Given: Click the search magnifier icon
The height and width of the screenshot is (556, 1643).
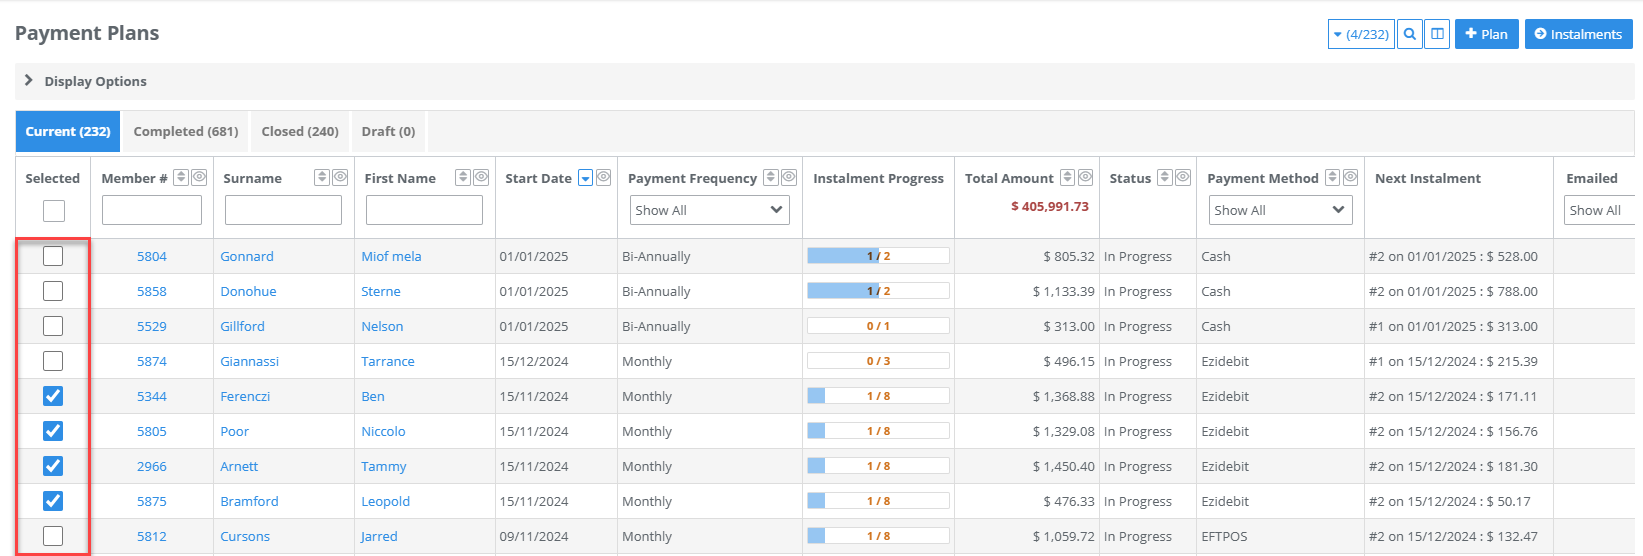Looking at the screenshot, I should point(1409,34).
